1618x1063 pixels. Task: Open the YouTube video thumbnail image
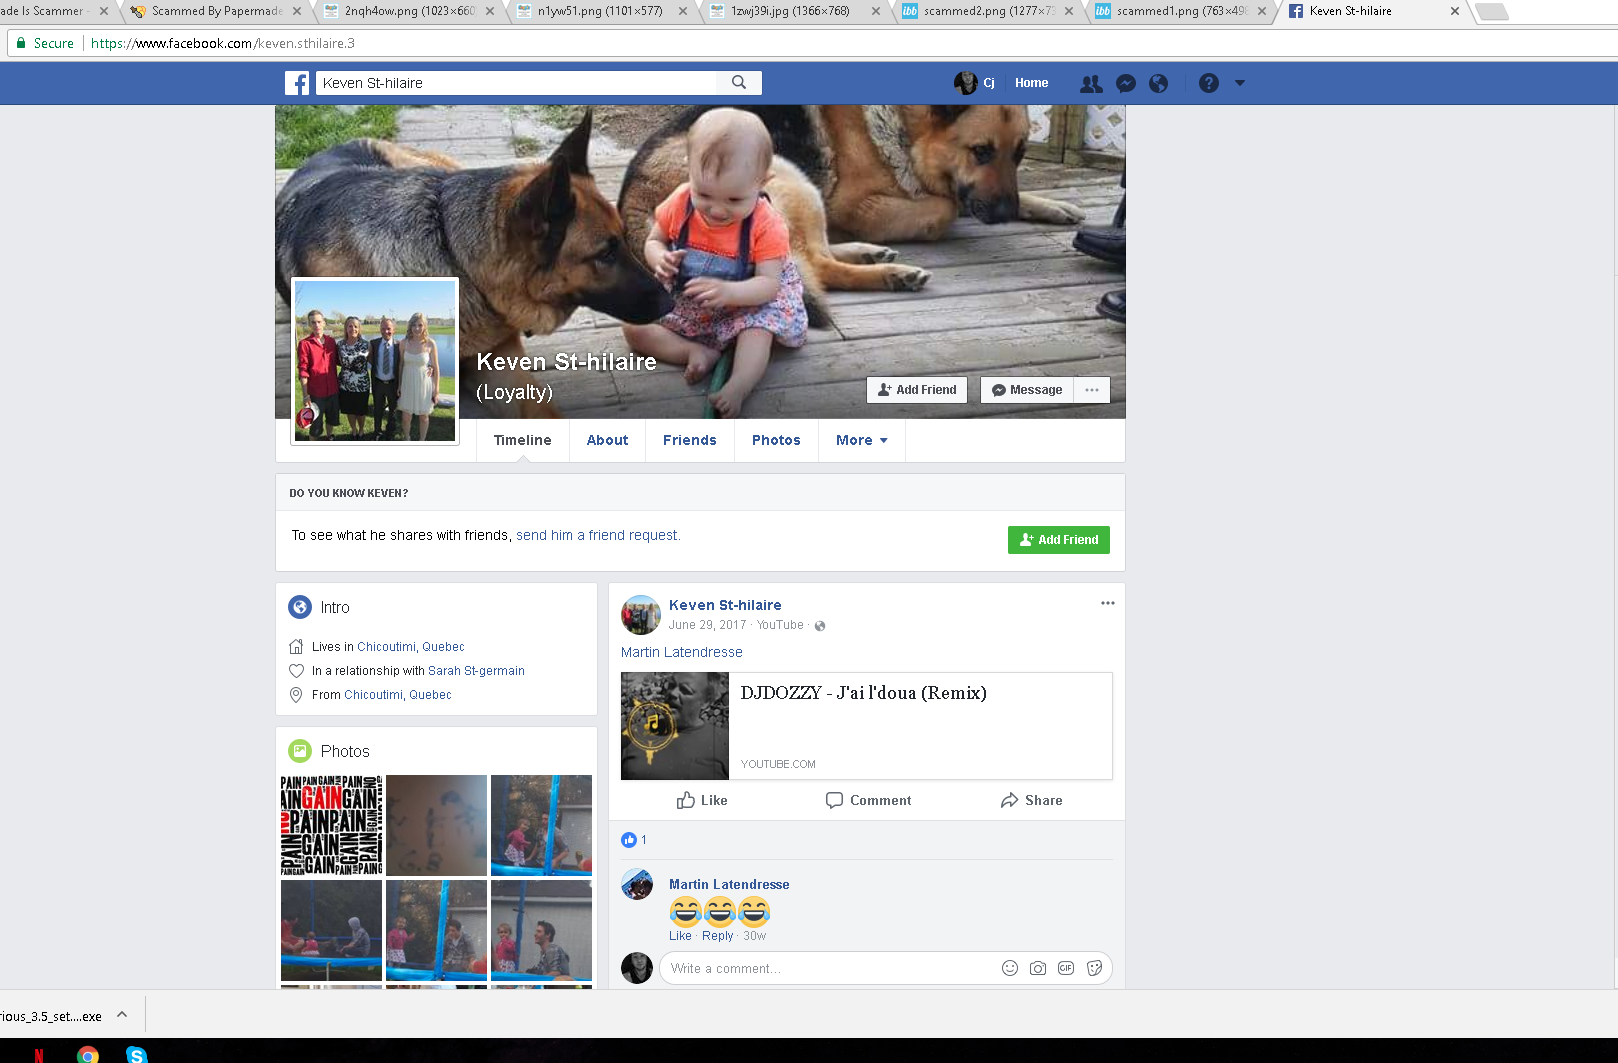675,726
